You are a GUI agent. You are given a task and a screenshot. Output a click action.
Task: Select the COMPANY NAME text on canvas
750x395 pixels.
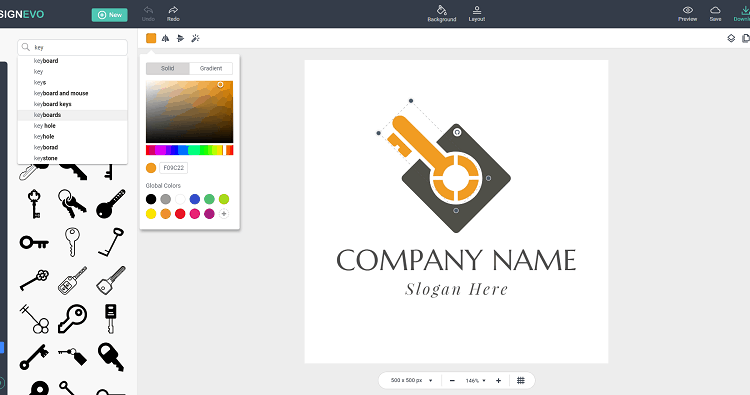click(x=456, y=260)
